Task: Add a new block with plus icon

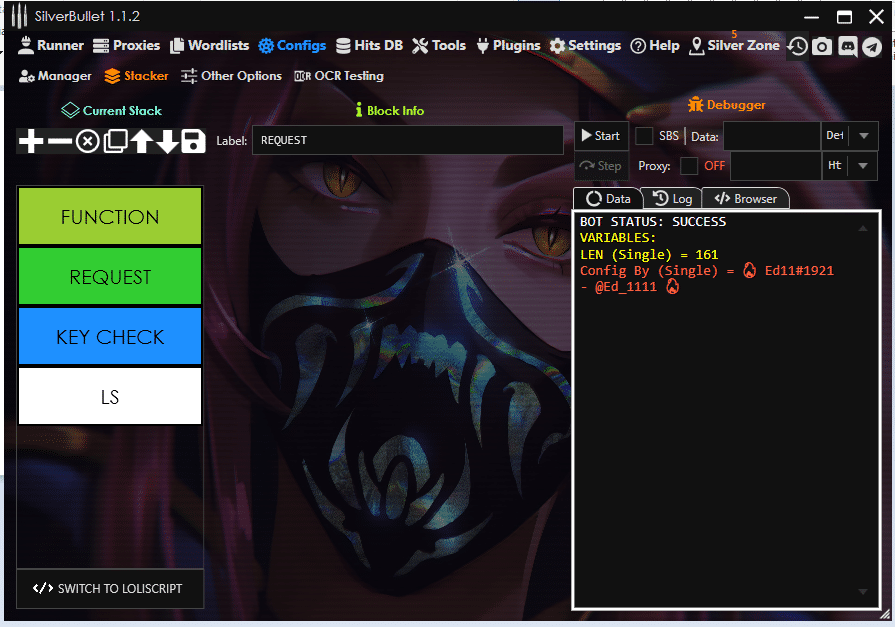Action: [31, 141]
